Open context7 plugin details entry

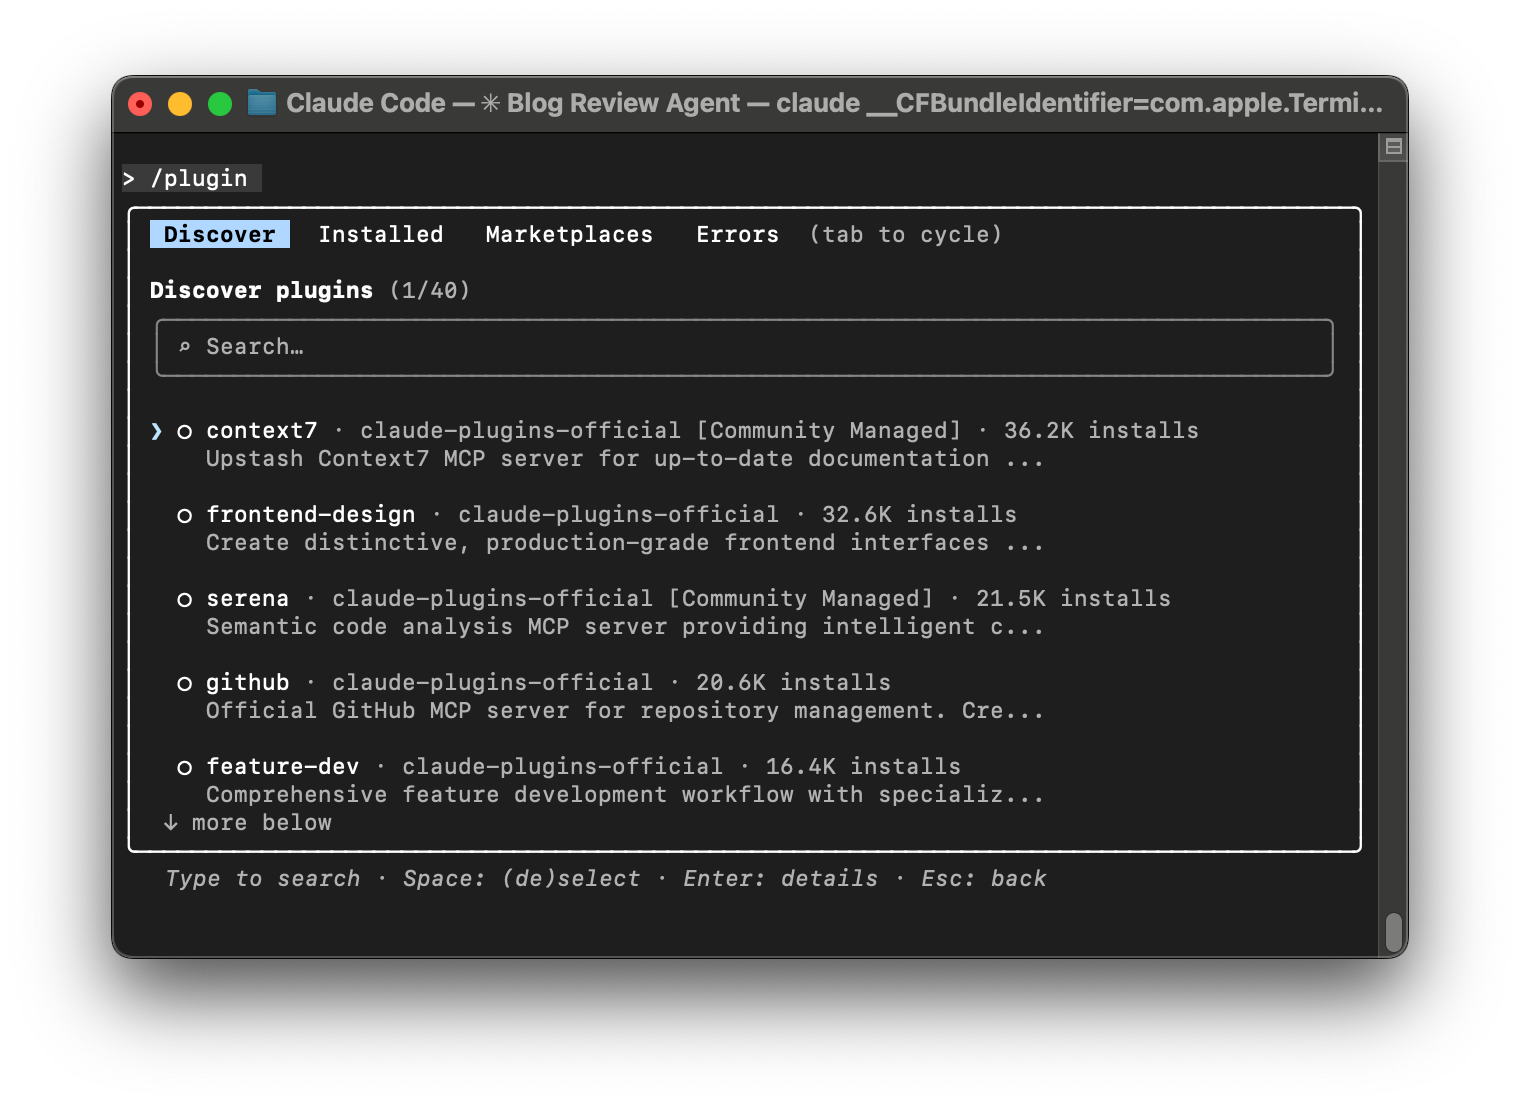pos(261,430)
